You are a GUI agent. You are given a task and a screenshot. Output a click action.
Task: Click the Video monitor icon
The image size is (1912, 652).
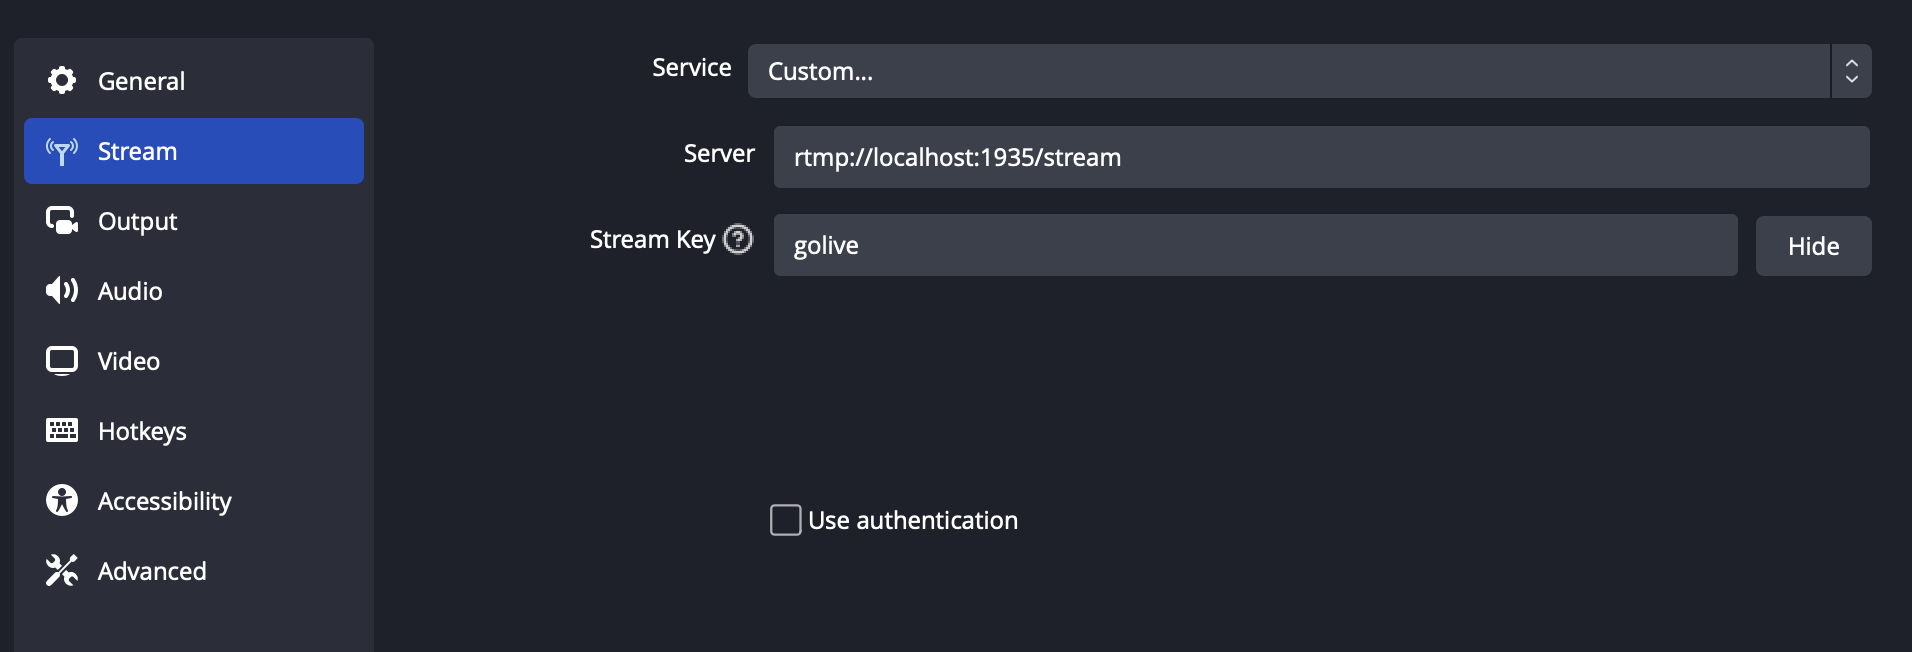62,361
